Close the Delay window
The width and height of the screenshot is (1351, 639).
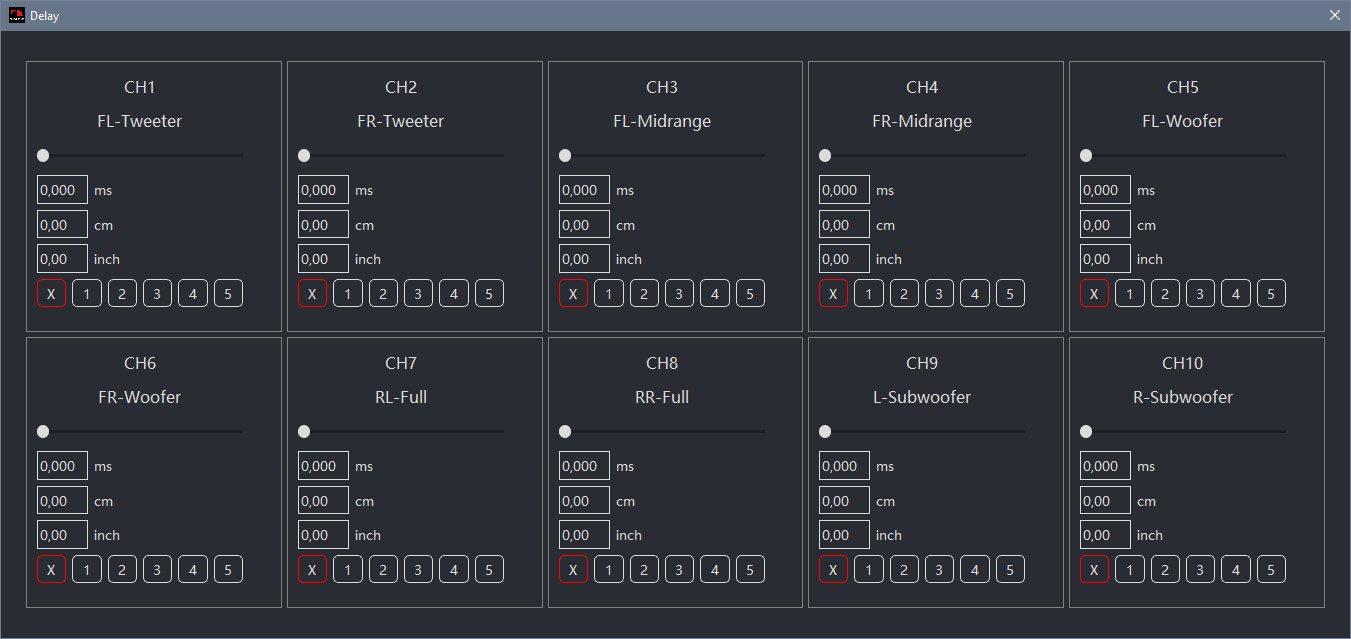1334,15
